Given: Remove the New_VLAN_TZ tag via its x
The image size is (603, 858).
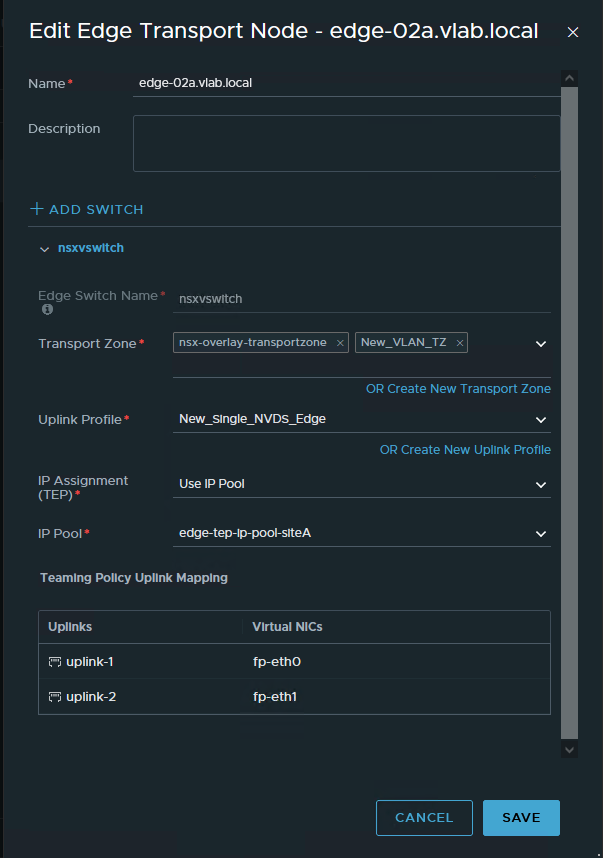Looking at the screenshot, I should tap(459, 342).
